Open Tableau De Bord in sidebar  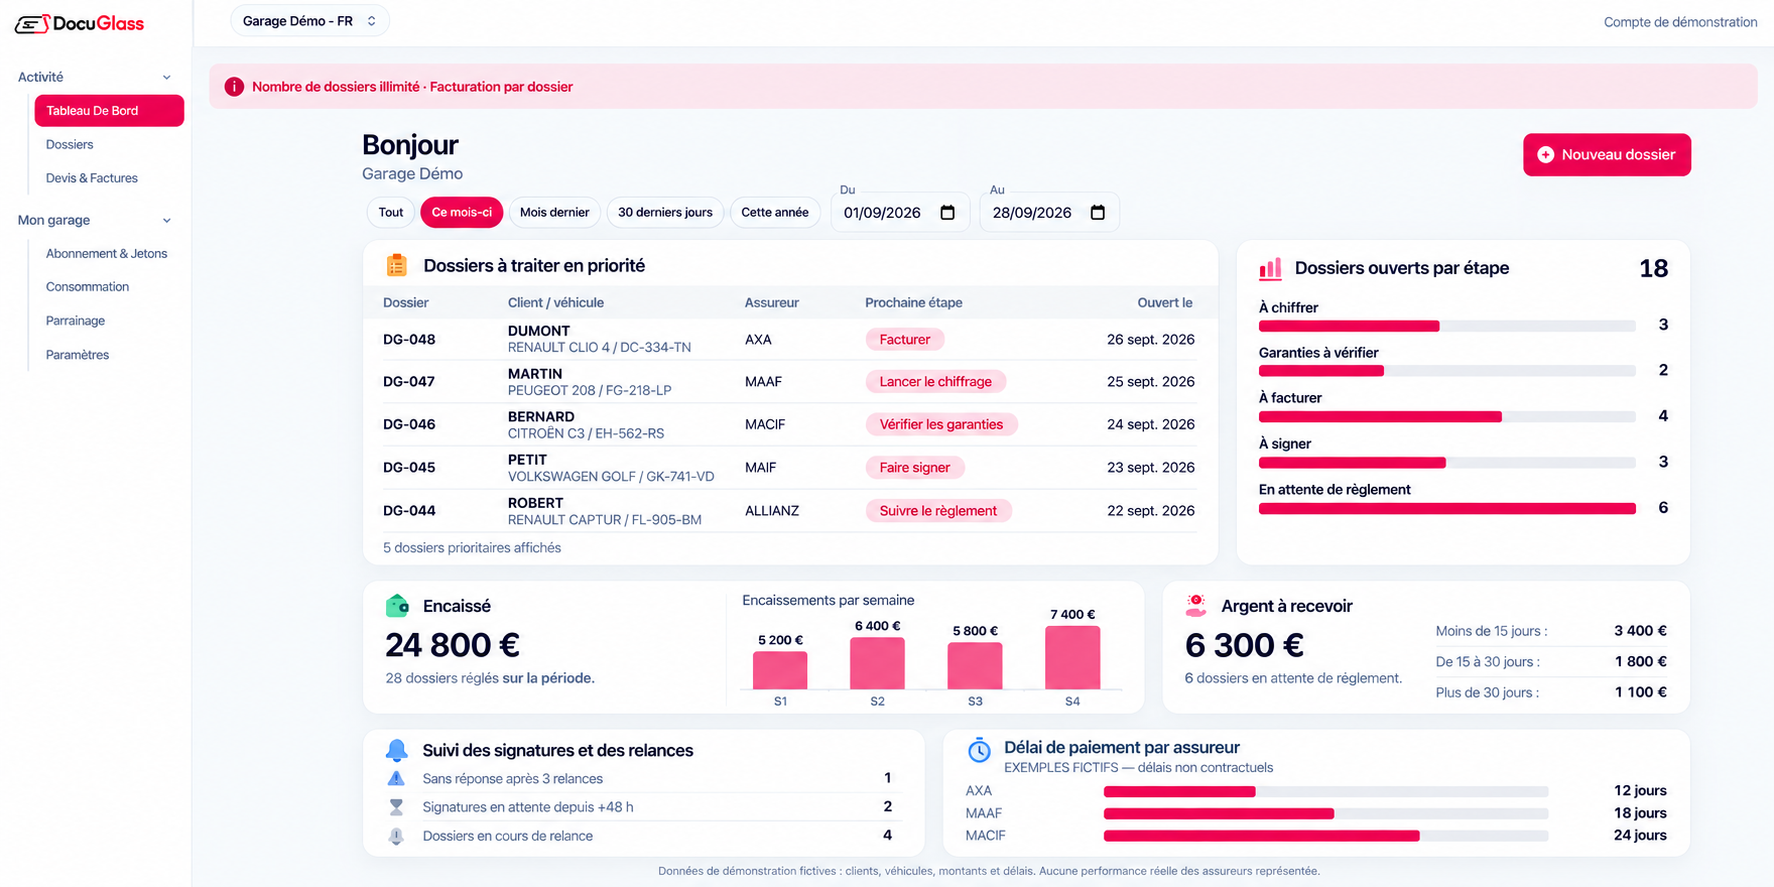click(x=109, y=111)
